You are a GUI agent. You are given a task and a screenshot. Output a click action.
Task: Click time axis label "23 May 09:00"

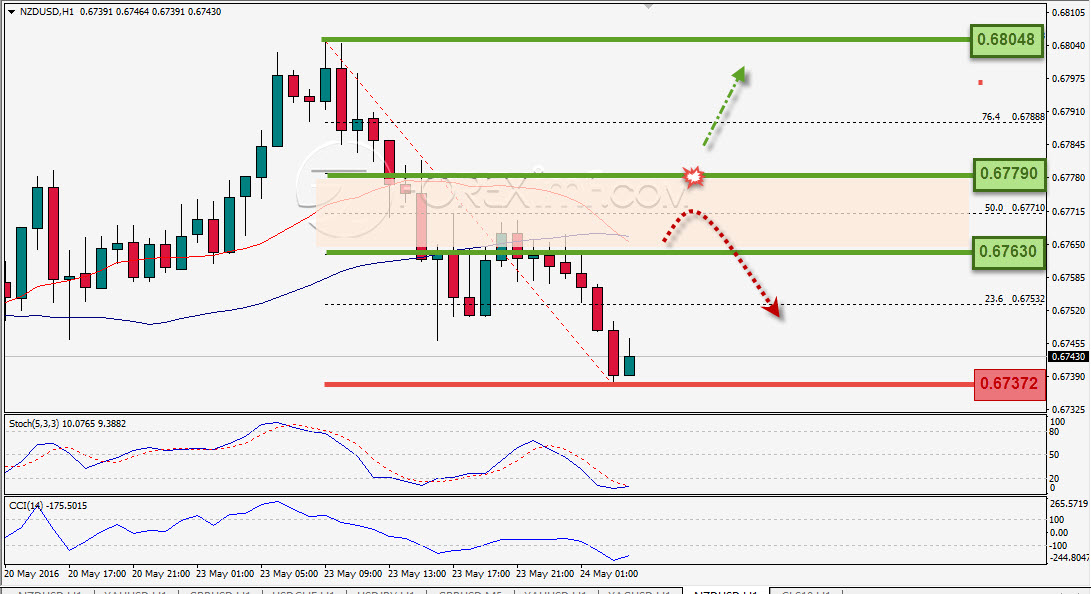point(353,574)
